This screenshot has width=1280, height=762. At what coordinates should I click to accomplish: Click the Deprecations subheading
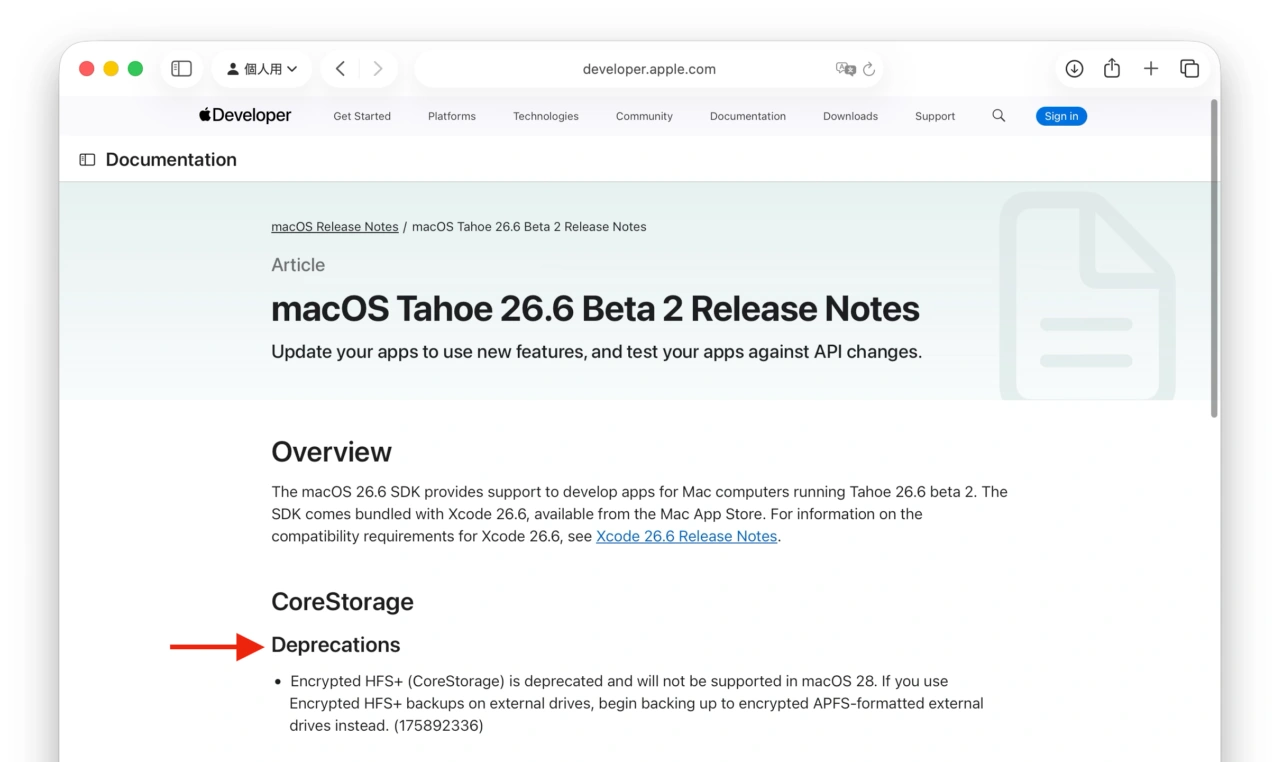(x=336, y=645)
